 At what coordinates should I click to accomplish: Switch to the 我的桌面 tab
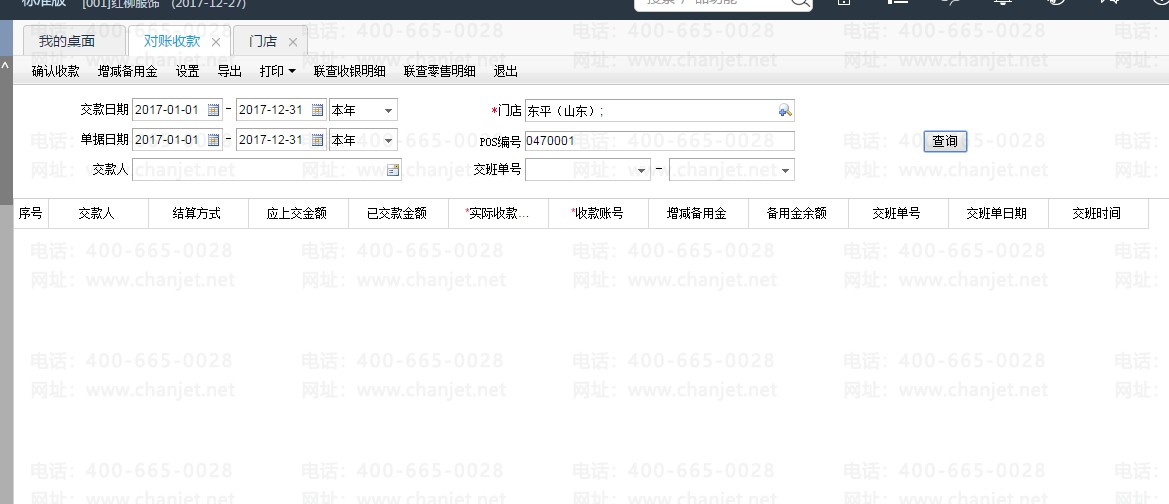(x=67, y=42)
